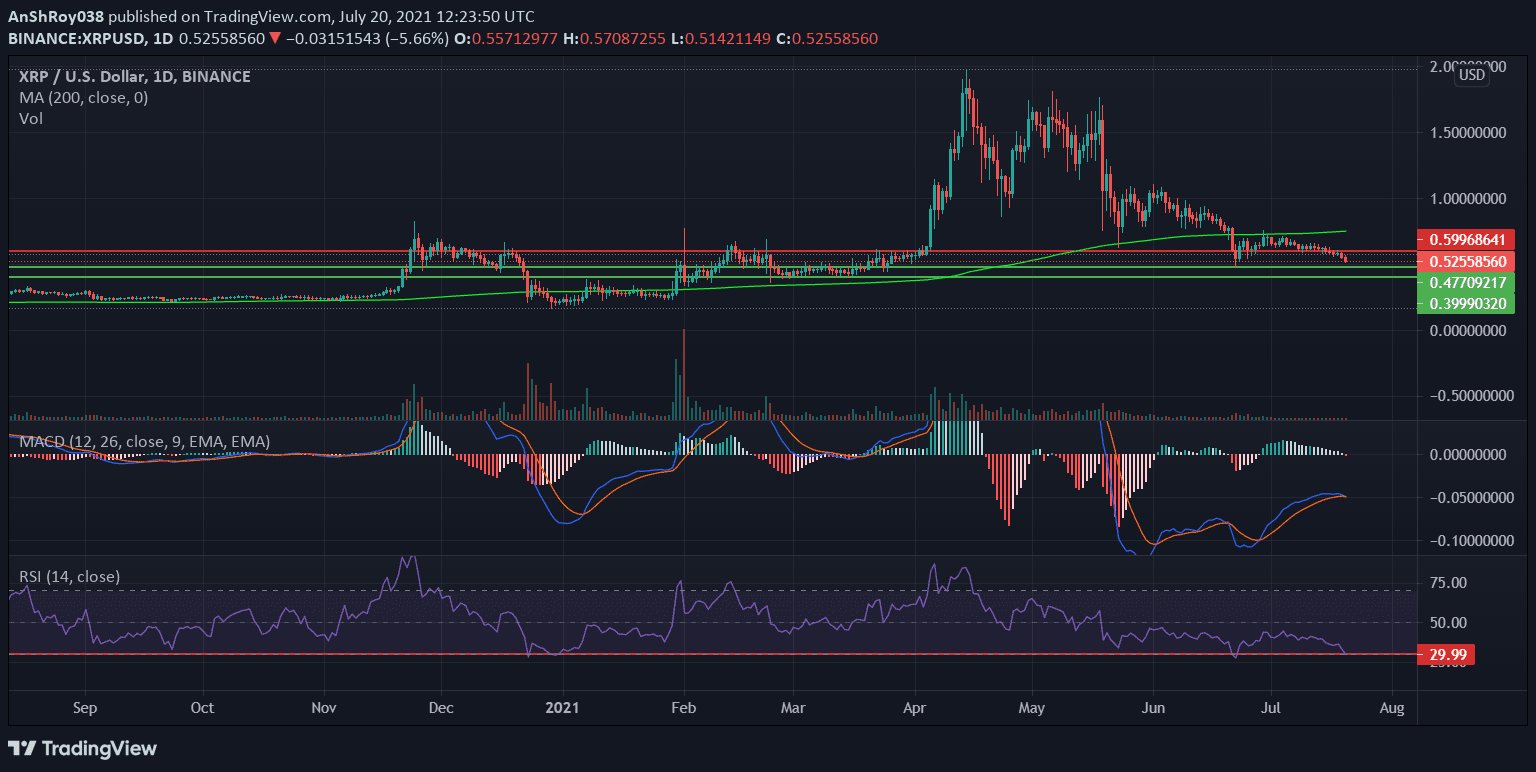Click the 2021 label on the time axis

tap(563, 707)
